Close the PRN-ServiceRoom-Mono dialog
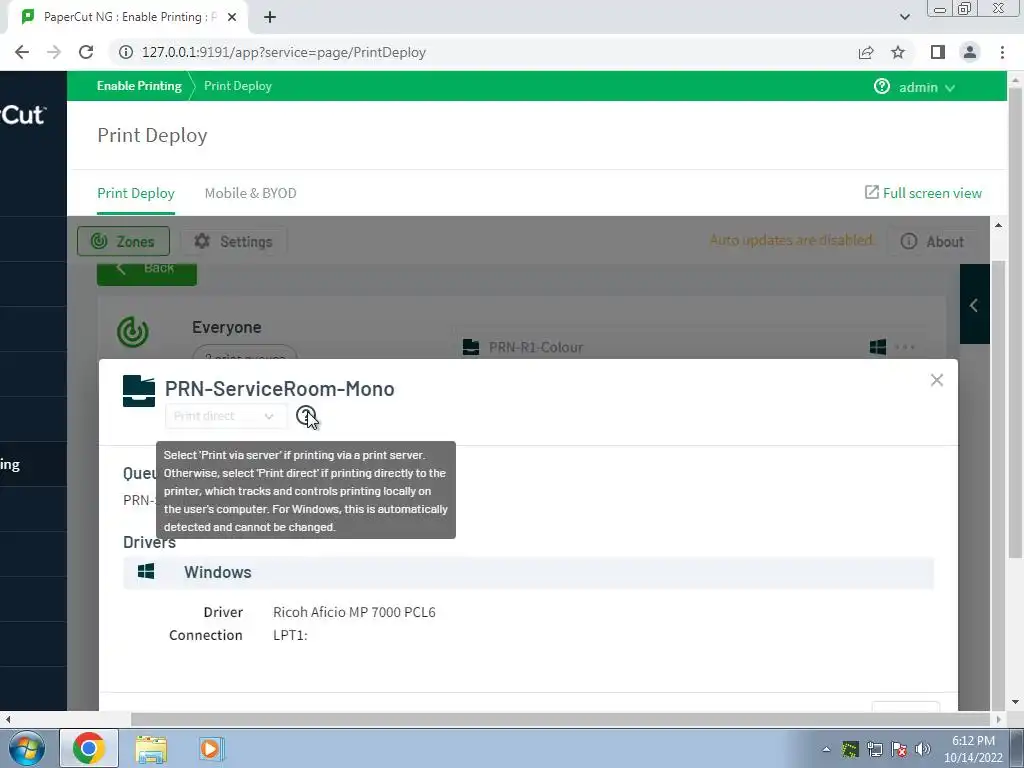 coord(936,380)
